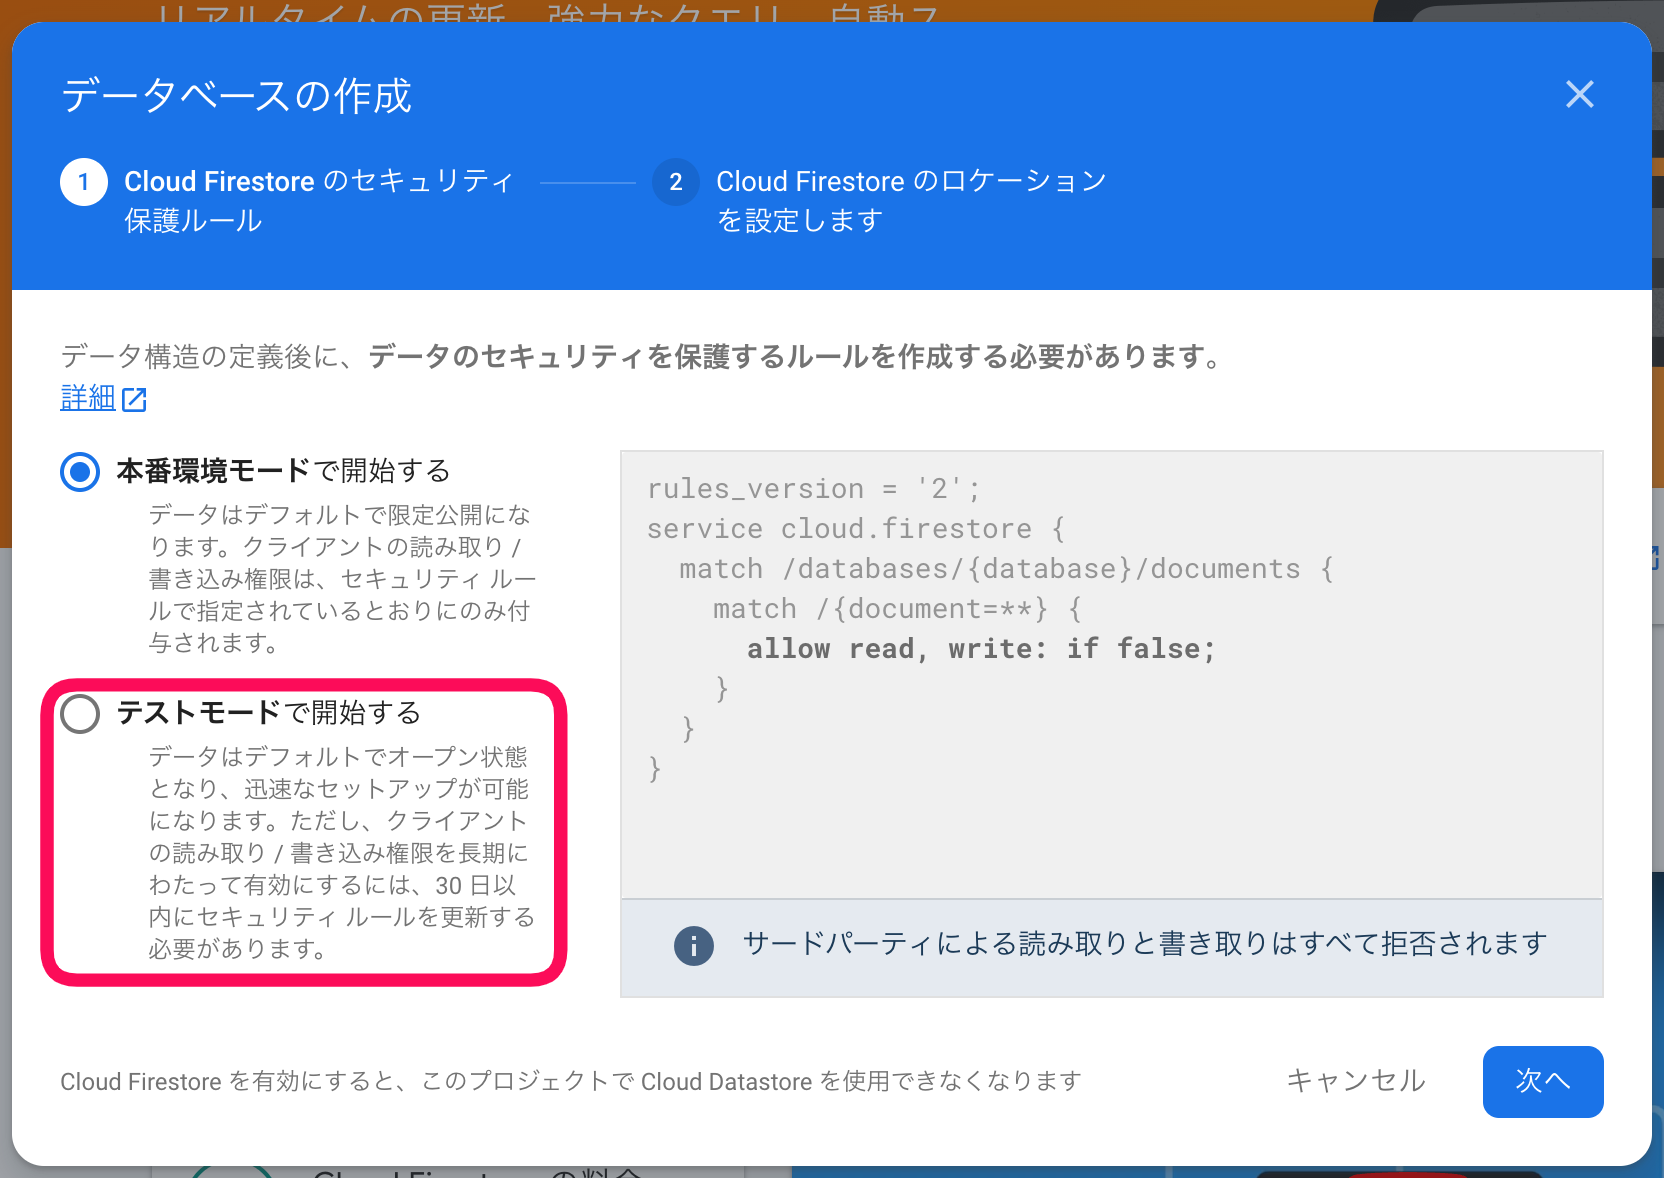Go to step 1 Cloud Firestore のセキュリティ保護ルール
Viewport: 1664px width, 1178px height.
click(x=288, y=200)
